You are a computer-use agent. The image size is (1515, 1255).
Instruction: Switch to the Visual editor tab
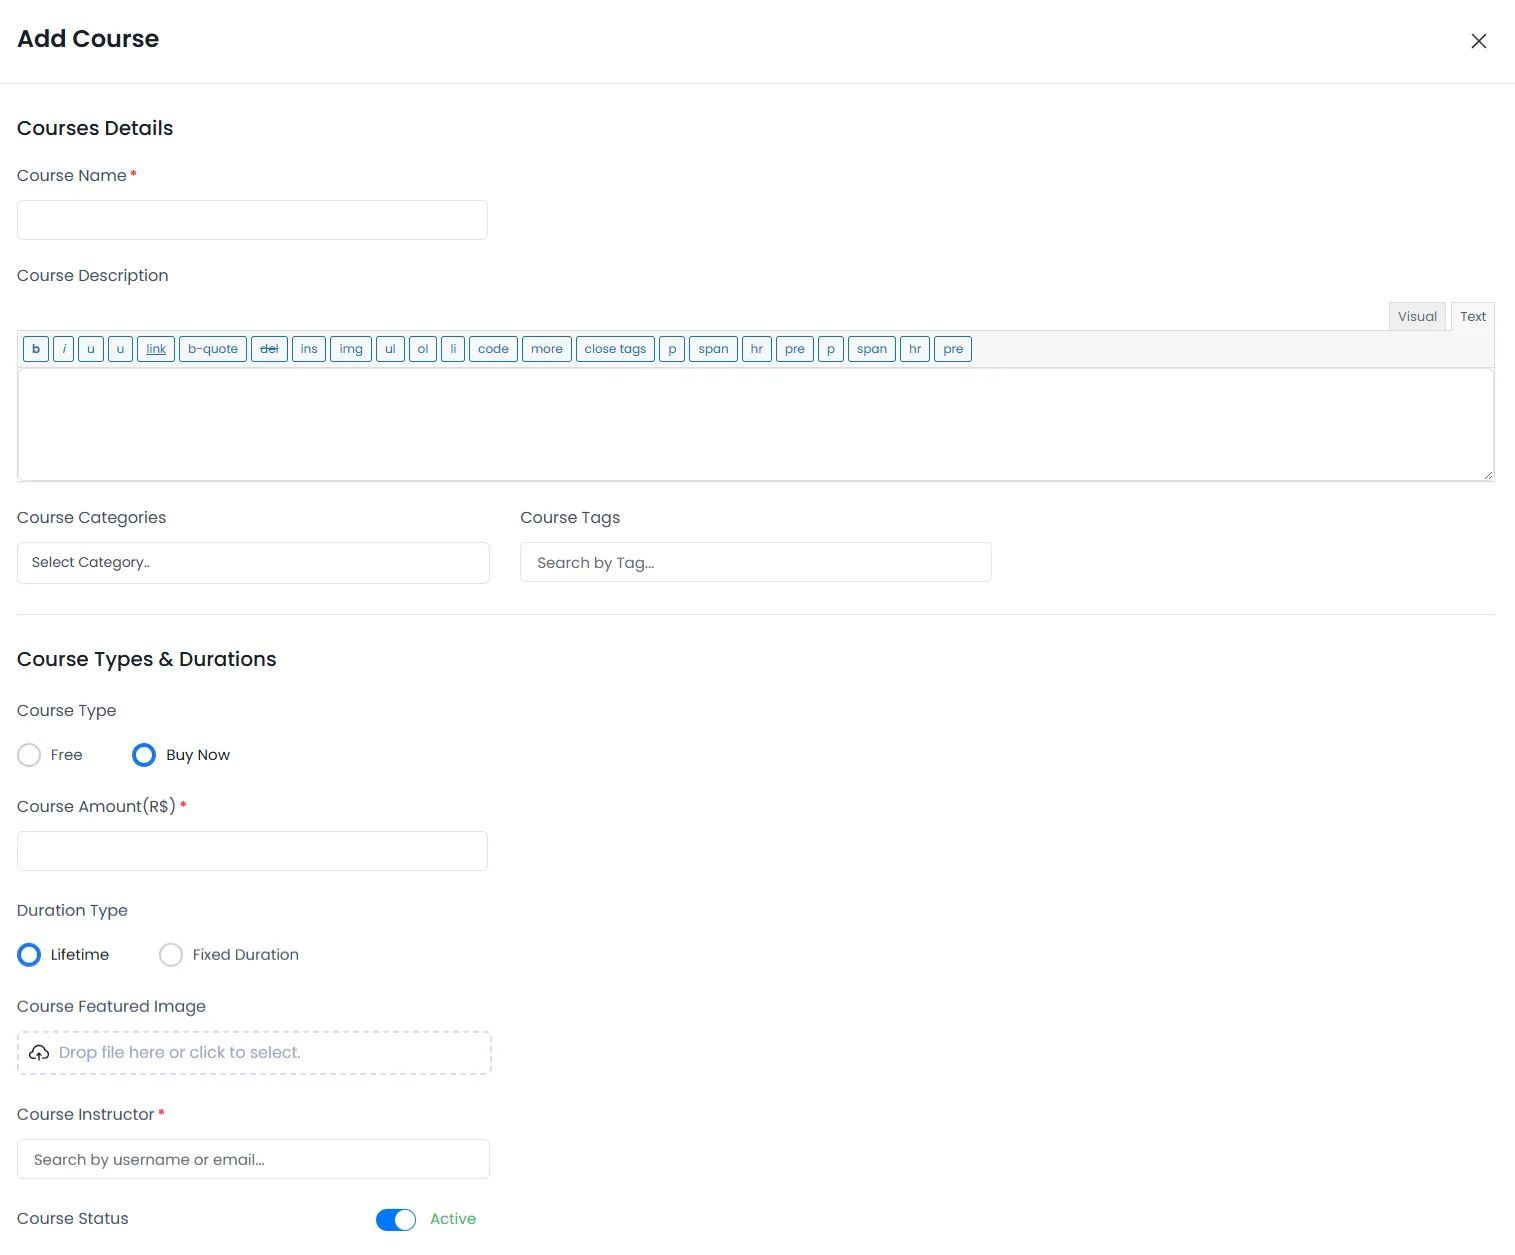click(x=1417, y=317)
